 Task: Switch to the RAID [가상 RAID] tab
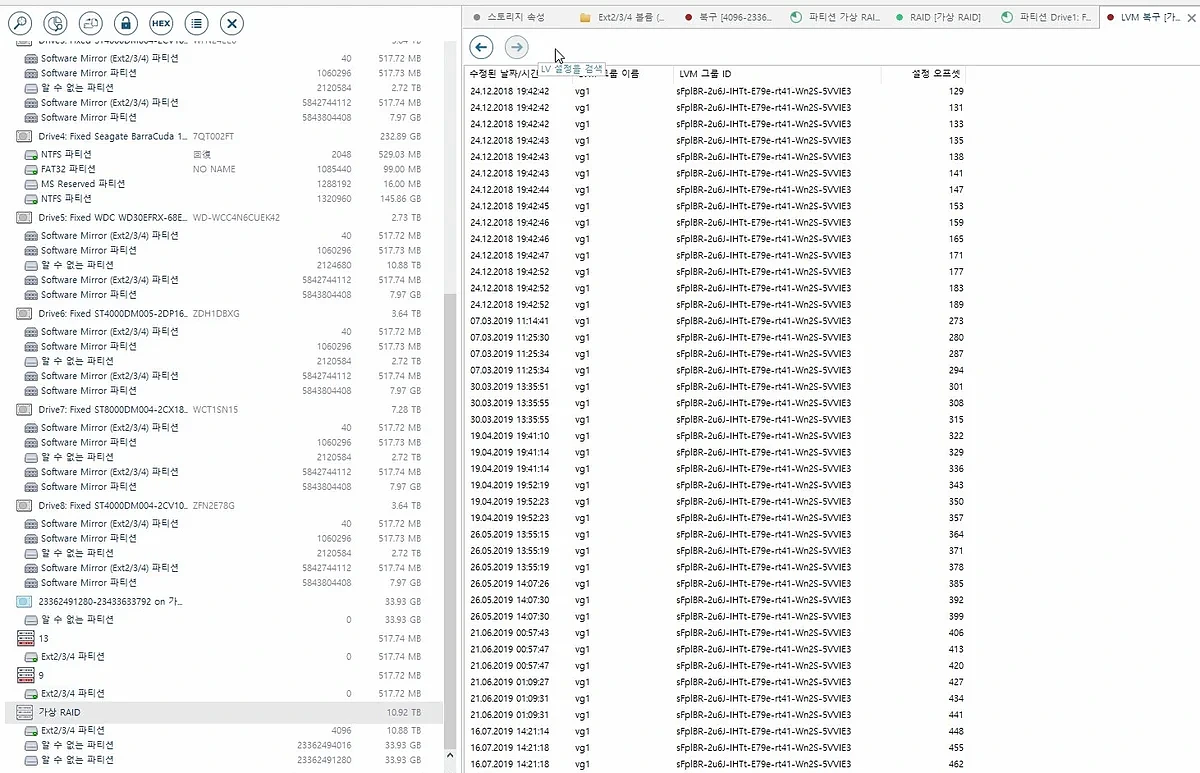(940, 17)
